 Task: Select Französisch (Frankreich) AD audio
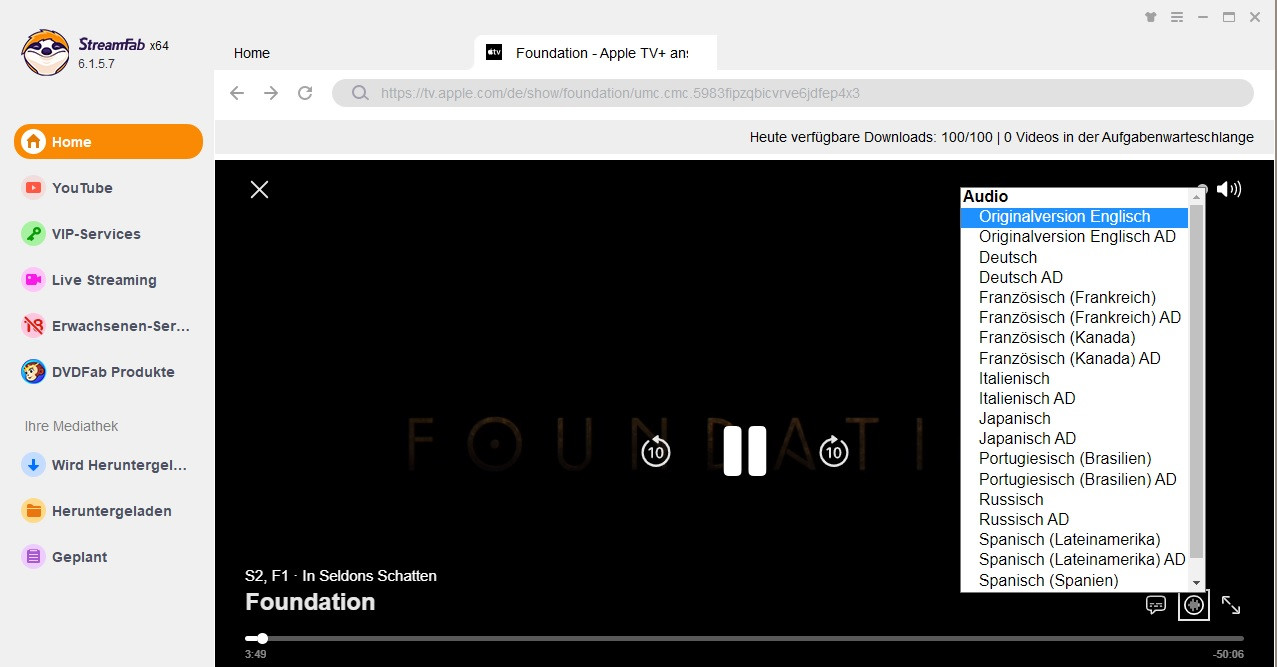tap(1074, 317)
